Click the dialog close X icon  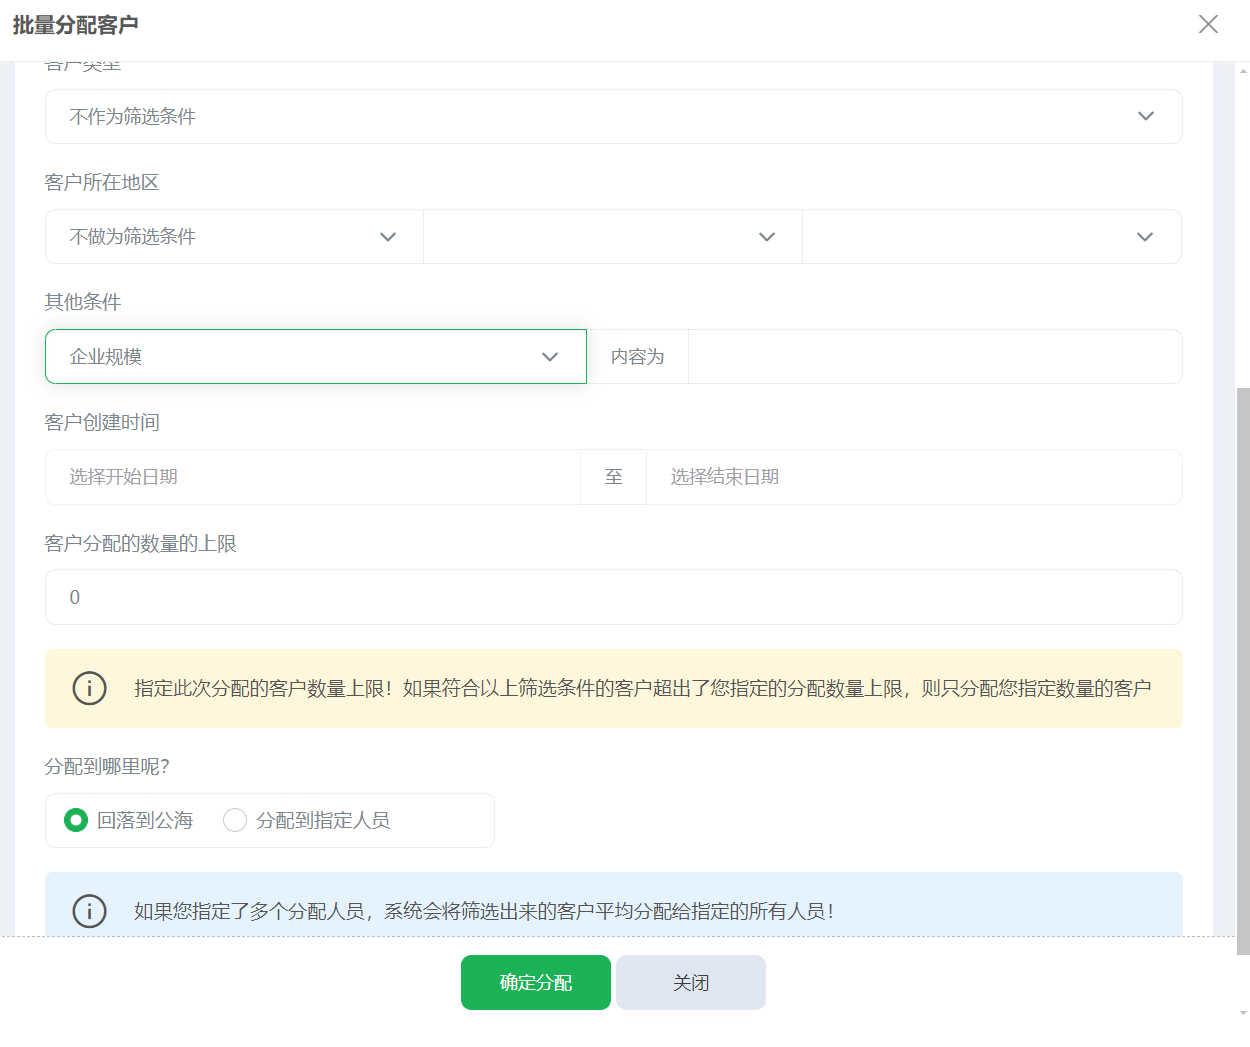tap(1208, 24)
